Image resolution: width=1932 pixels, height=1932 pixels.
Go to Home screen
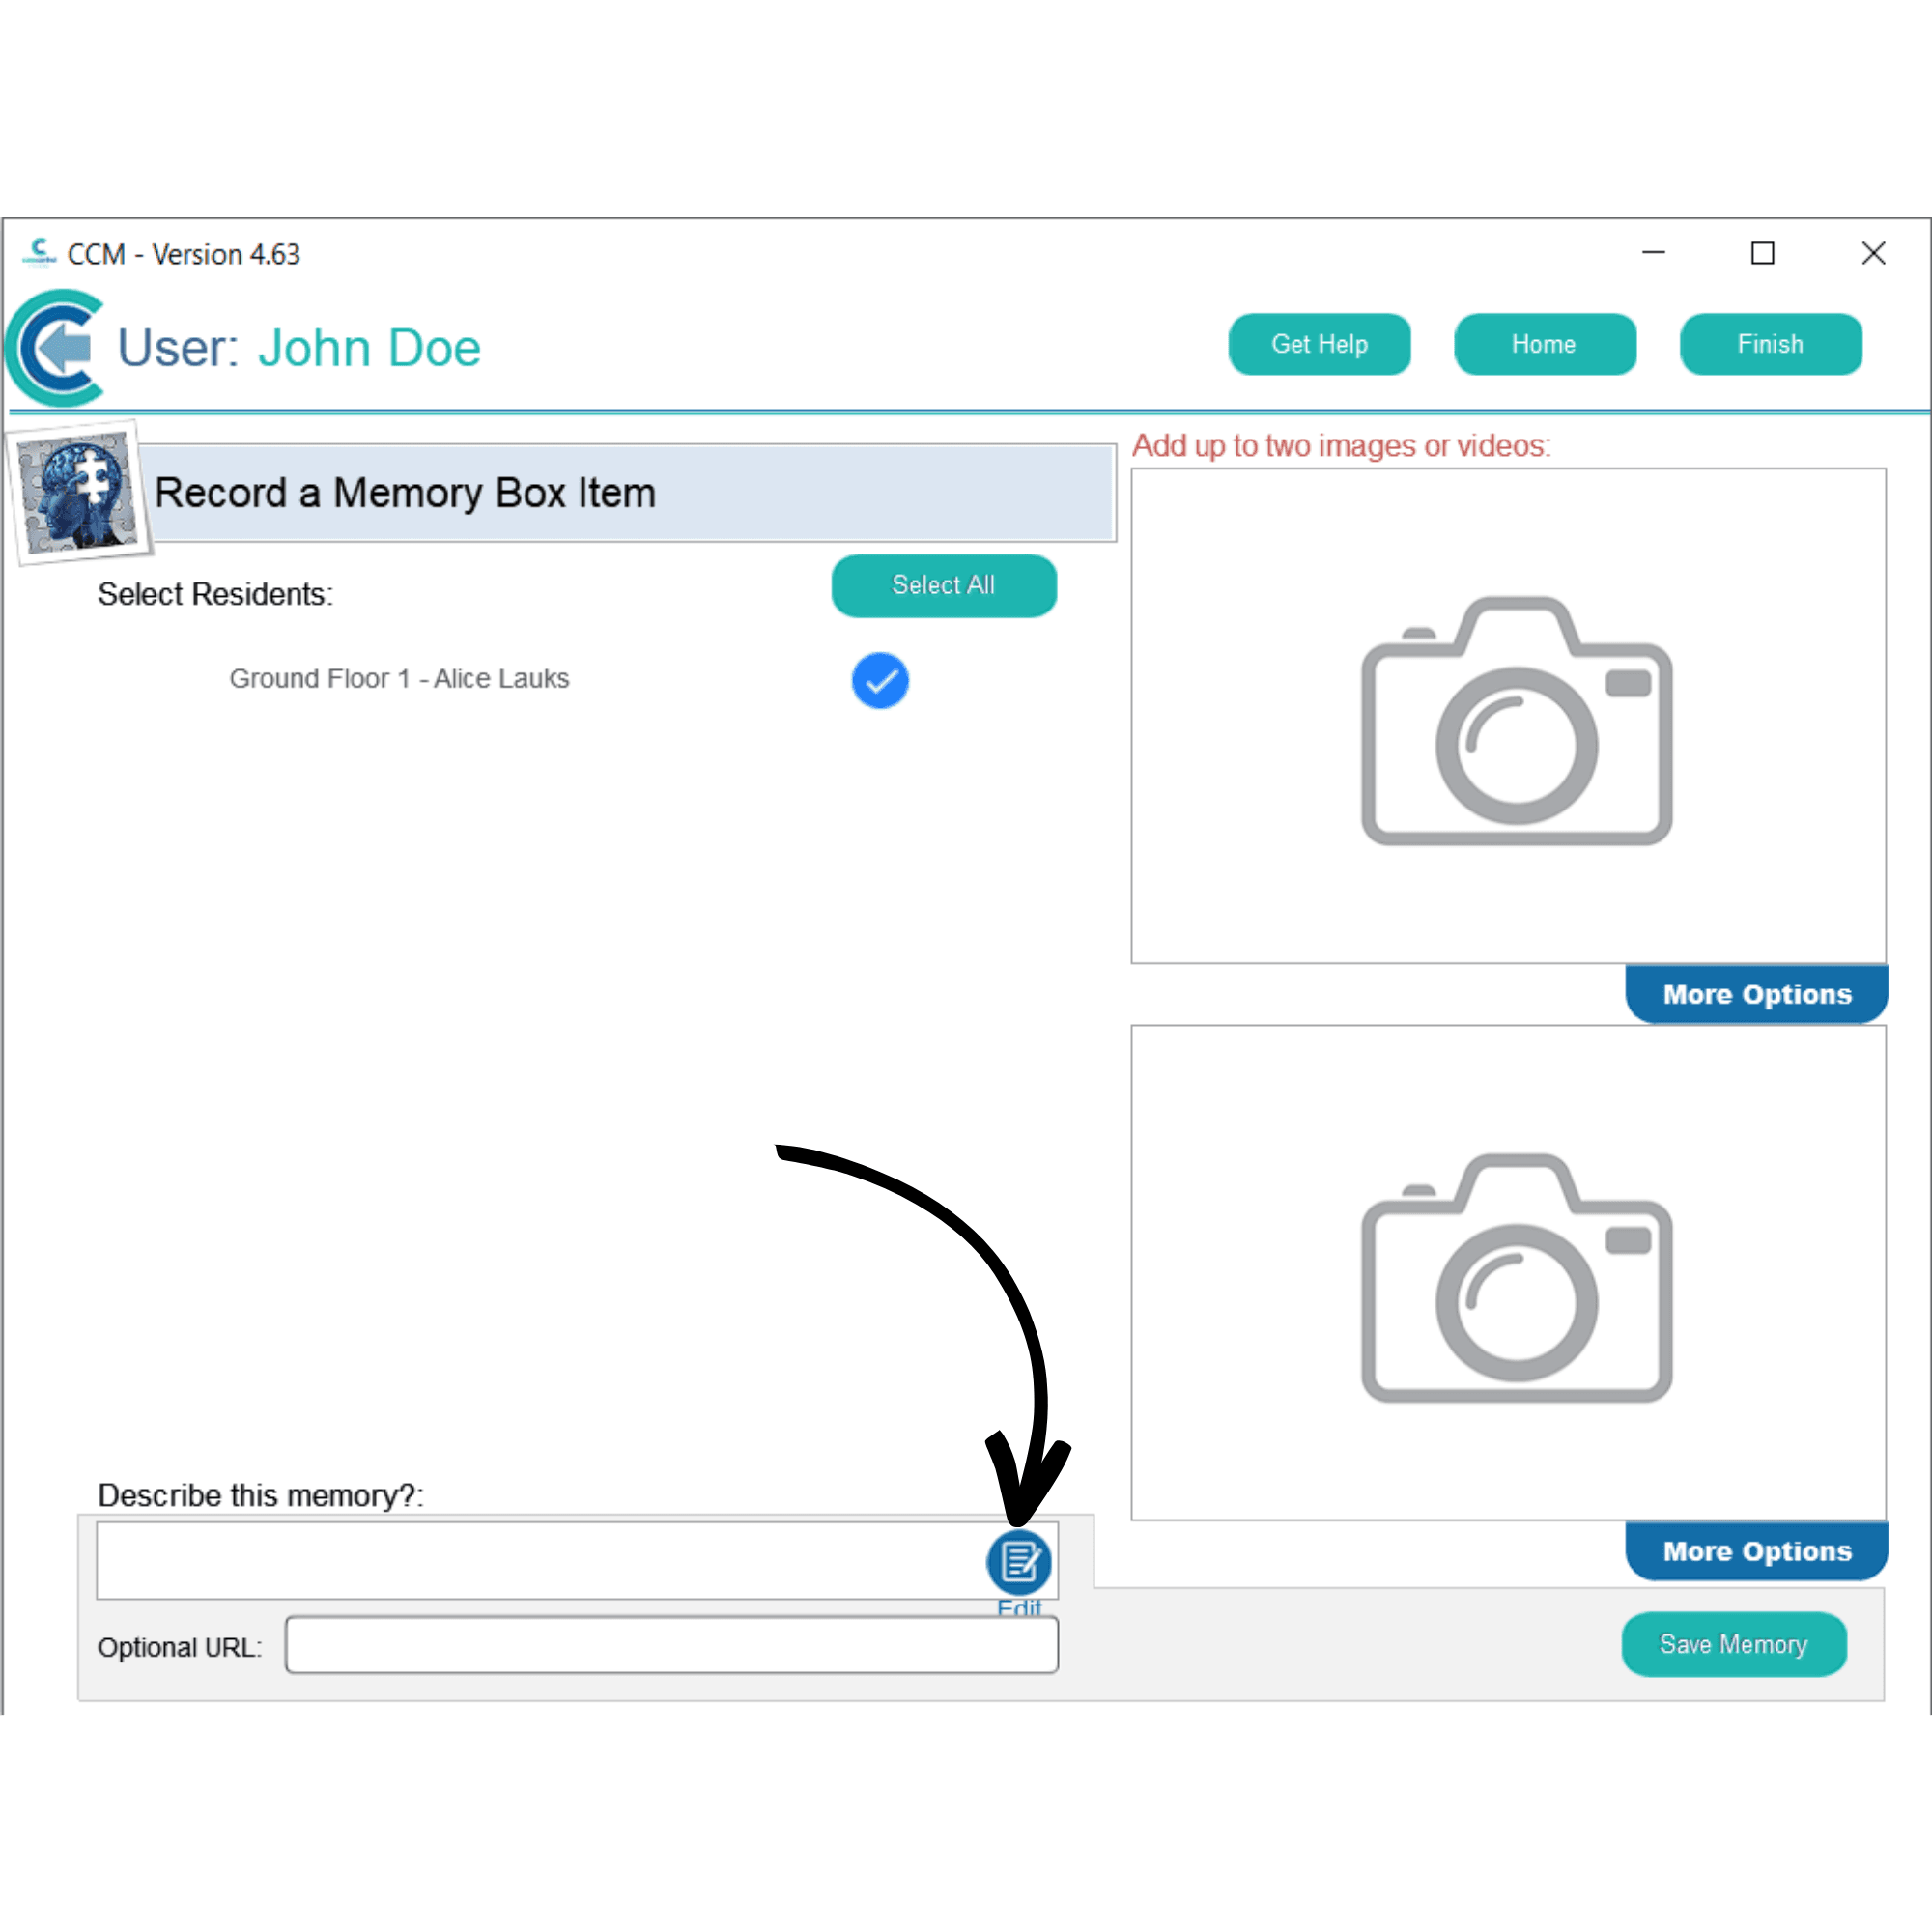[1543, 344]
